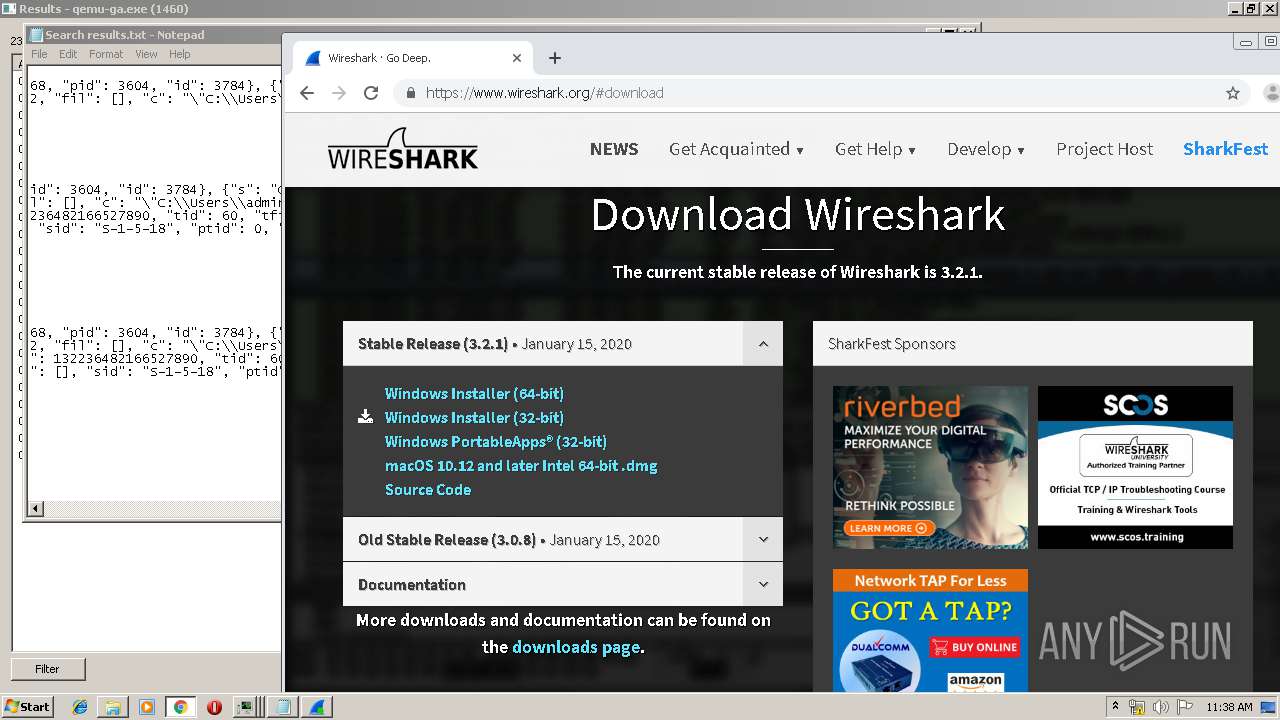Open Notepad Help menu
Screen dimensions: 1280x720
coord(179,54)
